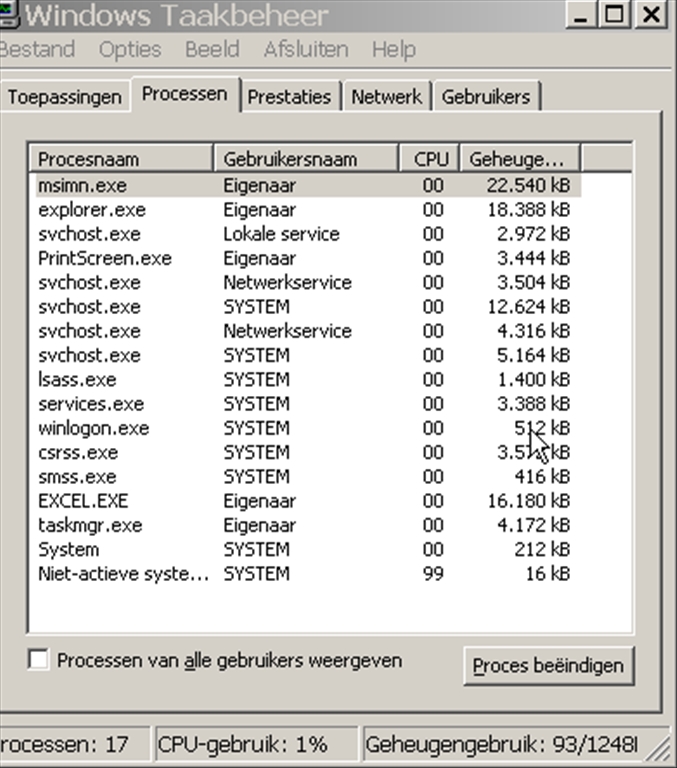This screenshot has height=768, width=677.
Task: Click the 416 kB memory value
Action: pyautogui.click(x=542, y=477)
